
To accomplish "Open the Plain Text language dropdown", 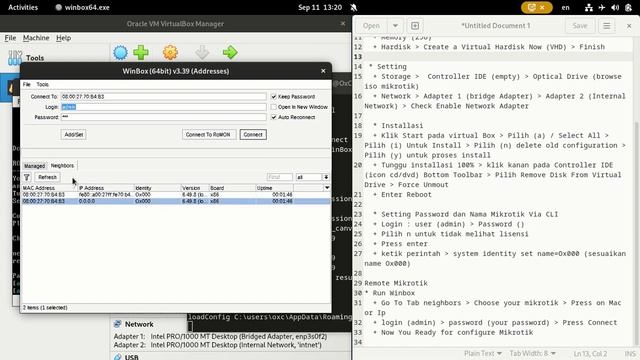I will pos(482,353).
